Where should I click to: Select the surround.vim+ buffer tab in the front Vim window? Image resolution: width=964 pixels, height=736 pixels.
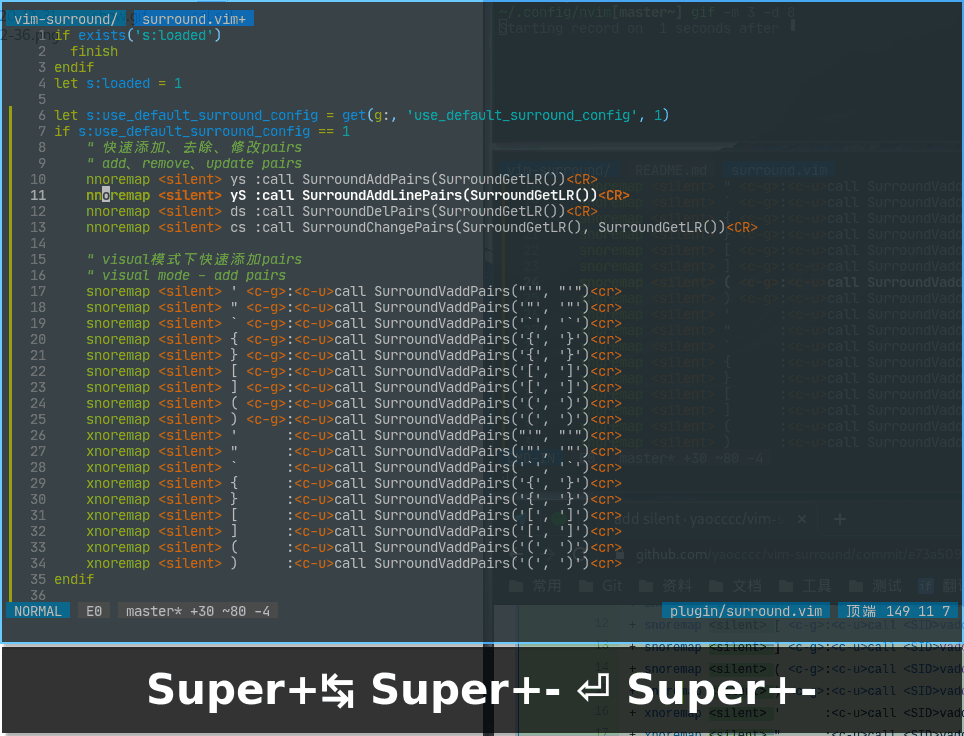point(194,19)
